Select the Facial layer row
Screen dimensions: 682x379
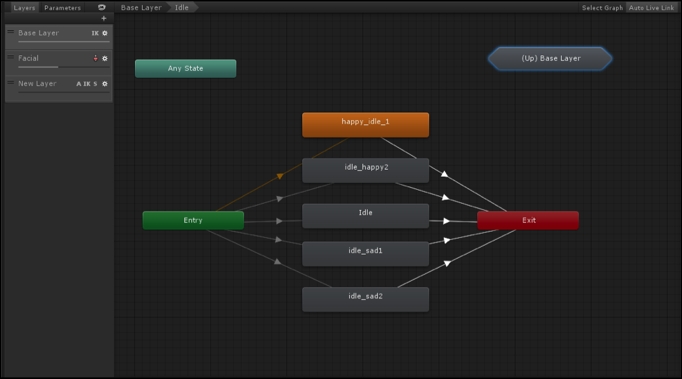pyautogui.click(x=59, y=62)
